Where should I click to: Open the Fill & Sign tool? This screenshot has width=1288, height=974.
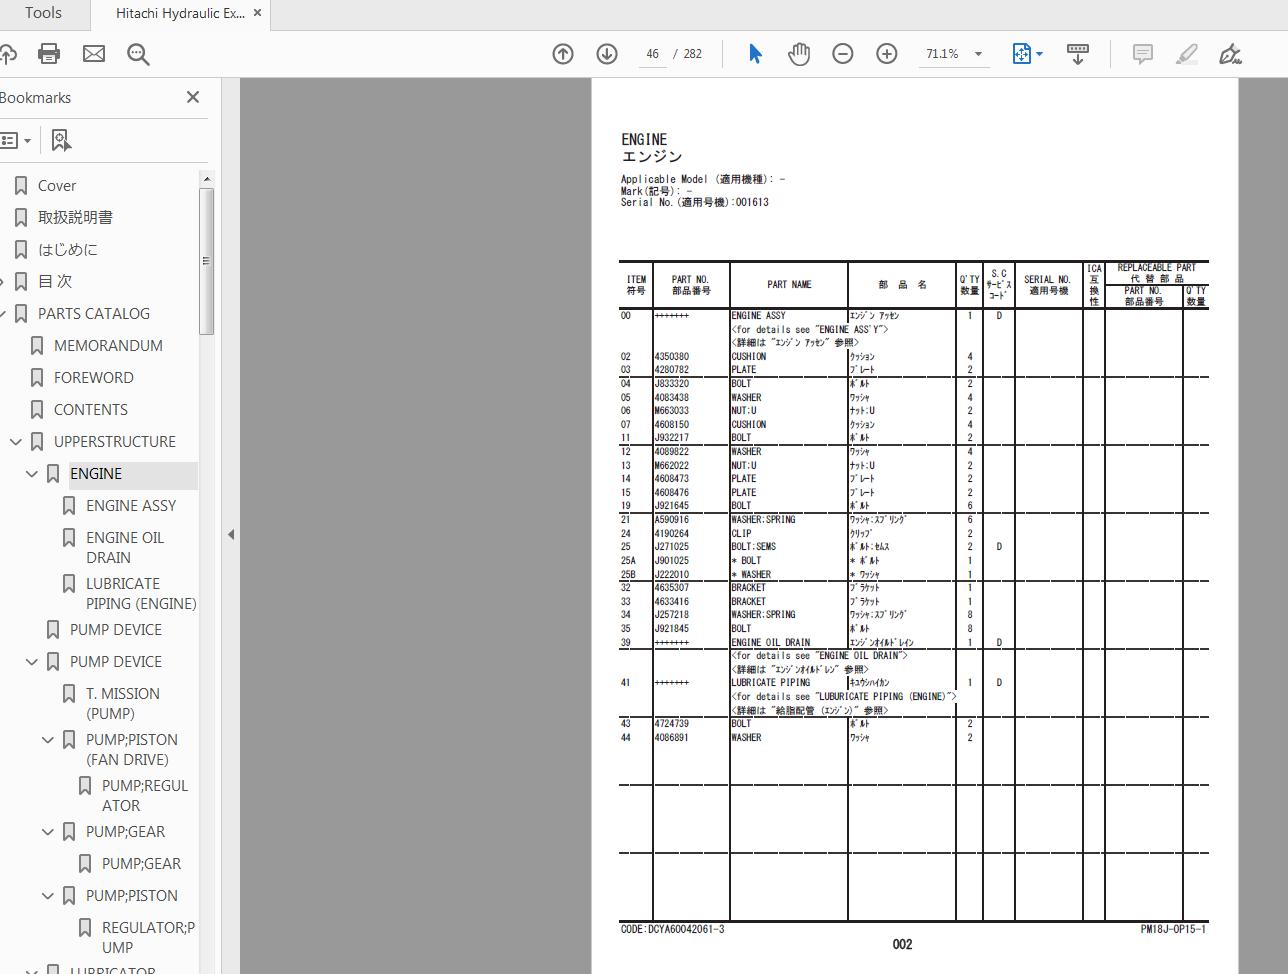pos(1230,54)
